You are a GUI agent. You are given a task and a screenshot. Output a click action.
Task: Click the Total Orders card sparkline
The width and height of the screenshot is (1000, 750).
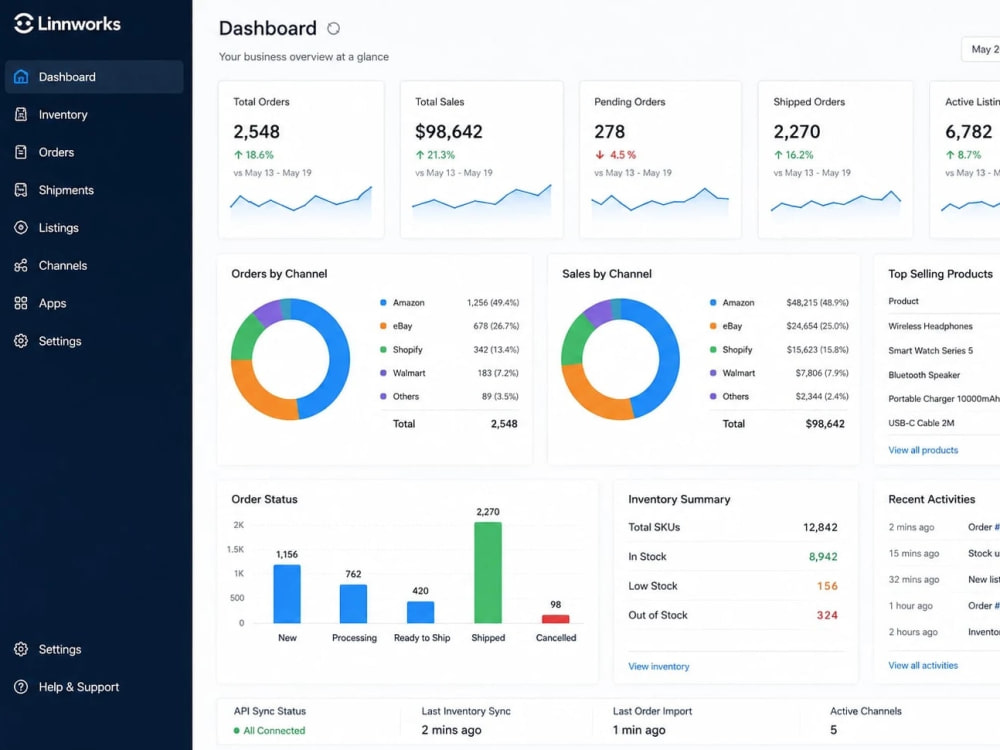coord(301,203)
